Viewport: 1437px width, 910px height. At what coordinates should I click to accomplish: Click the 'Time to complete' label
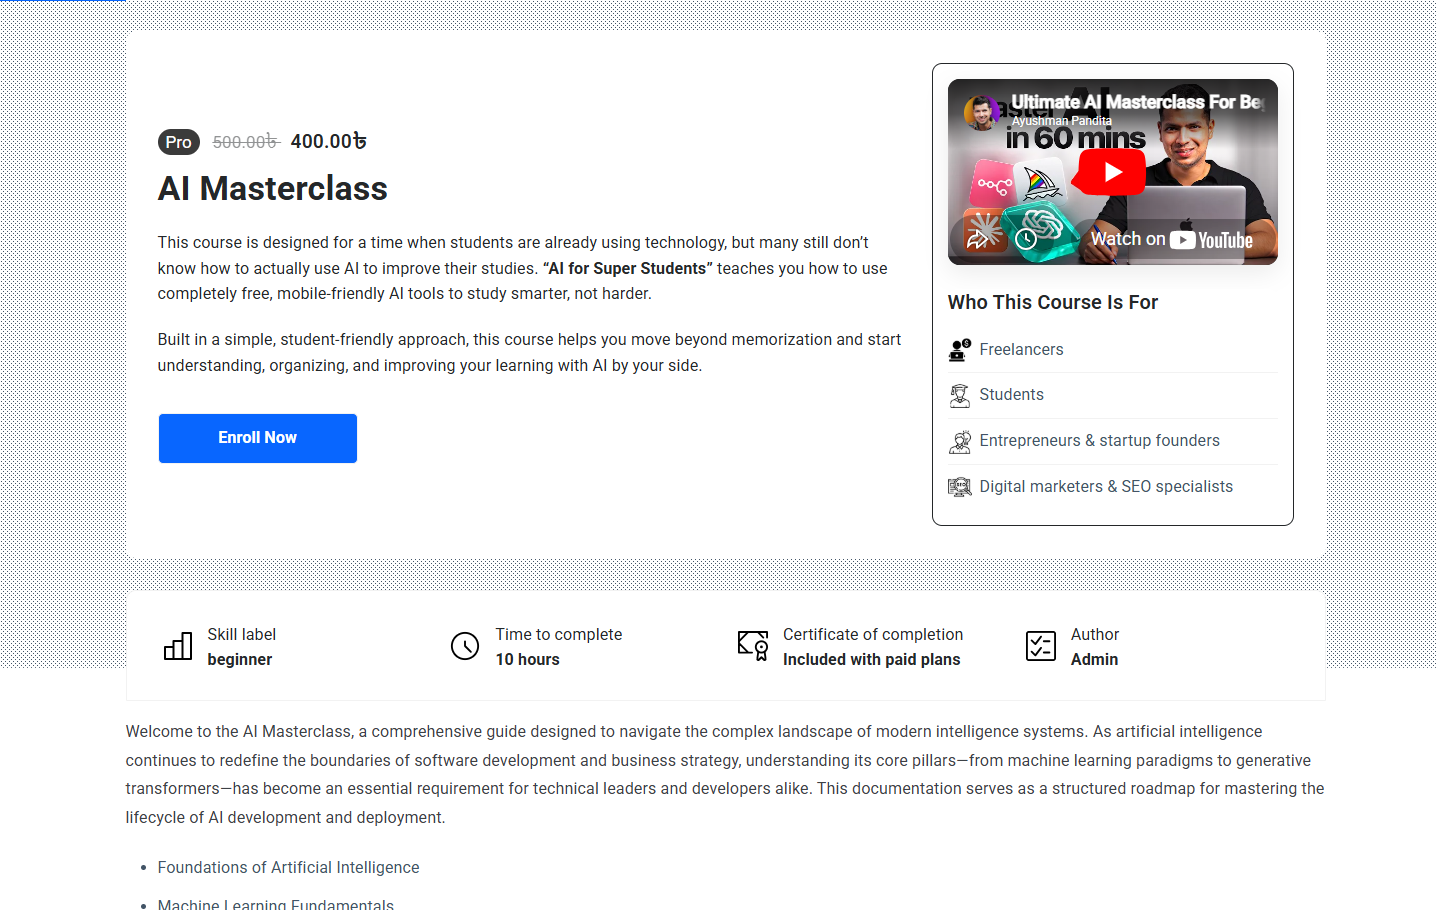[558, 634]
